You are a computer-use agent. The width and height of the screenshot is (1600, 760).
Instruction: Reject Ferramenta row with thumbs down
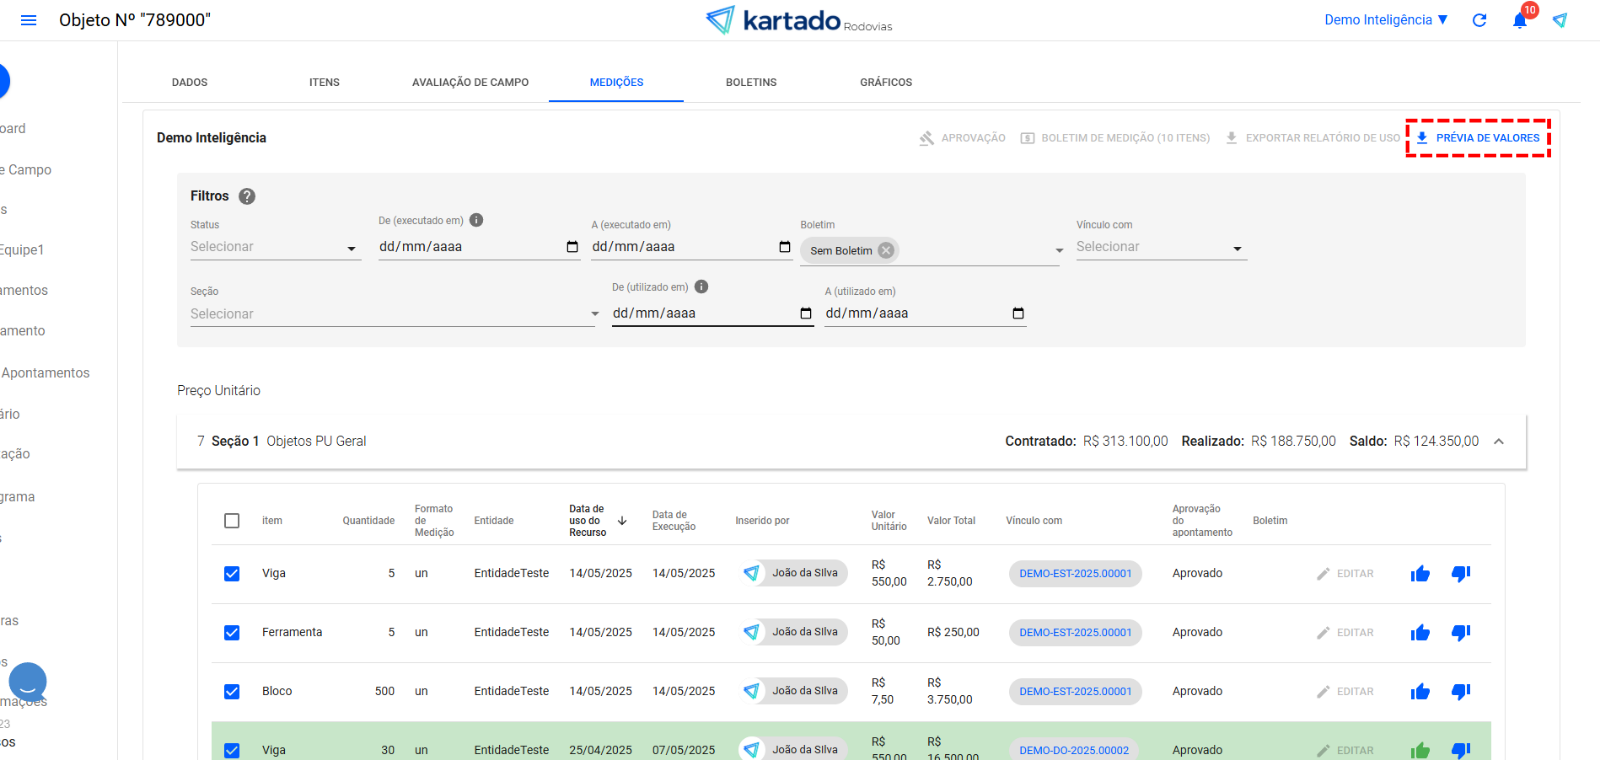pos(1460,633)
